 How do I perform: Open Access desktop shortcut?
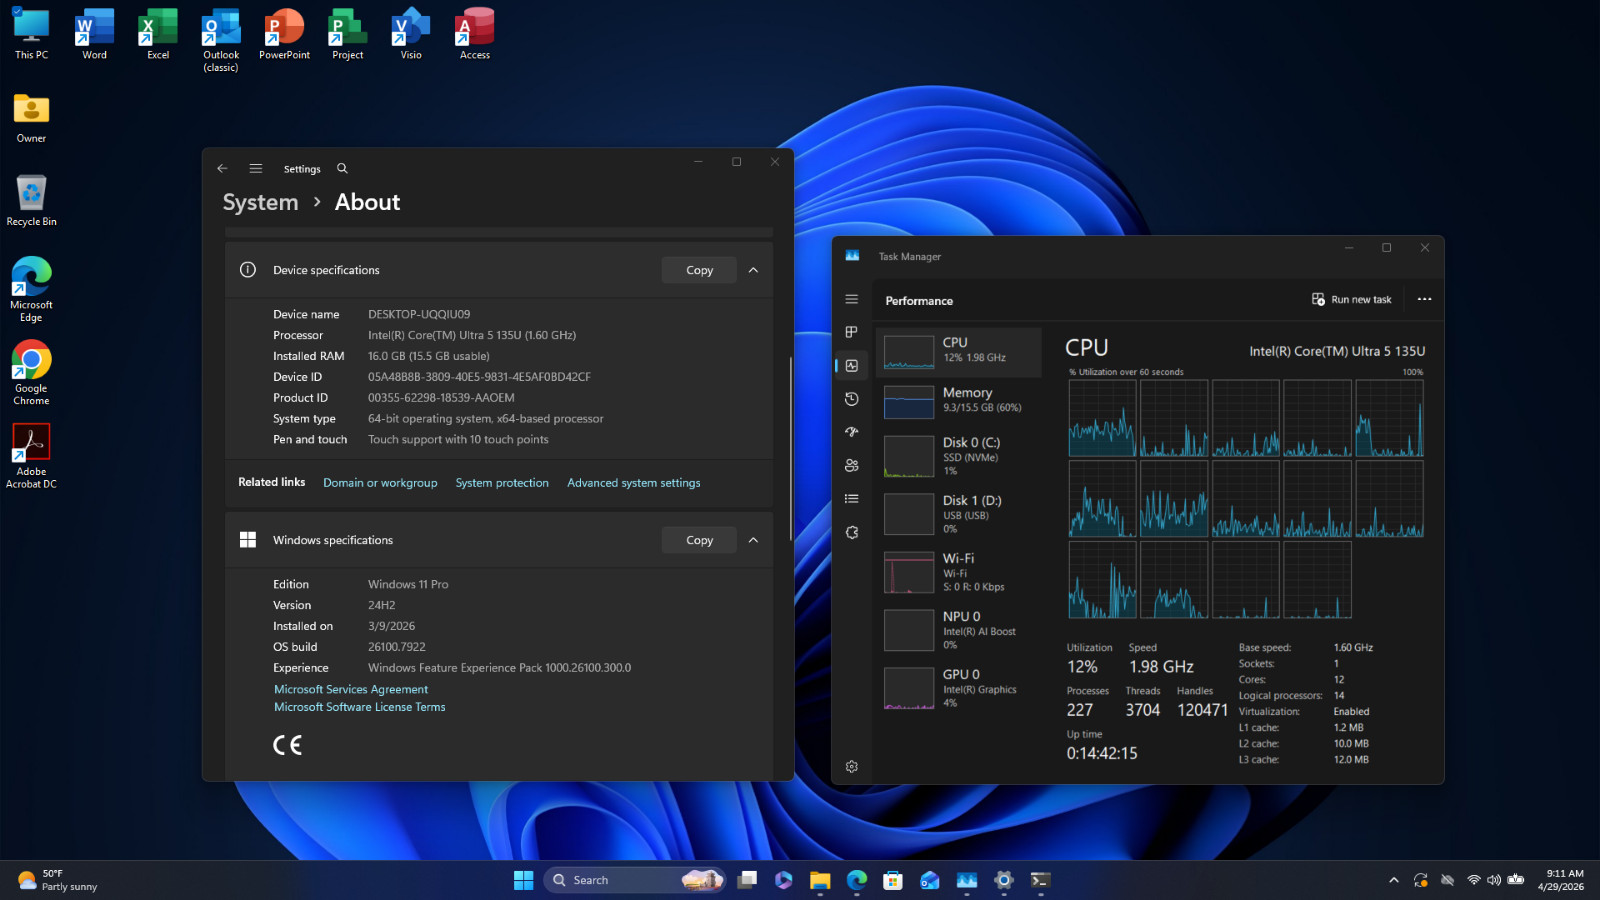(x=475, y=34)
